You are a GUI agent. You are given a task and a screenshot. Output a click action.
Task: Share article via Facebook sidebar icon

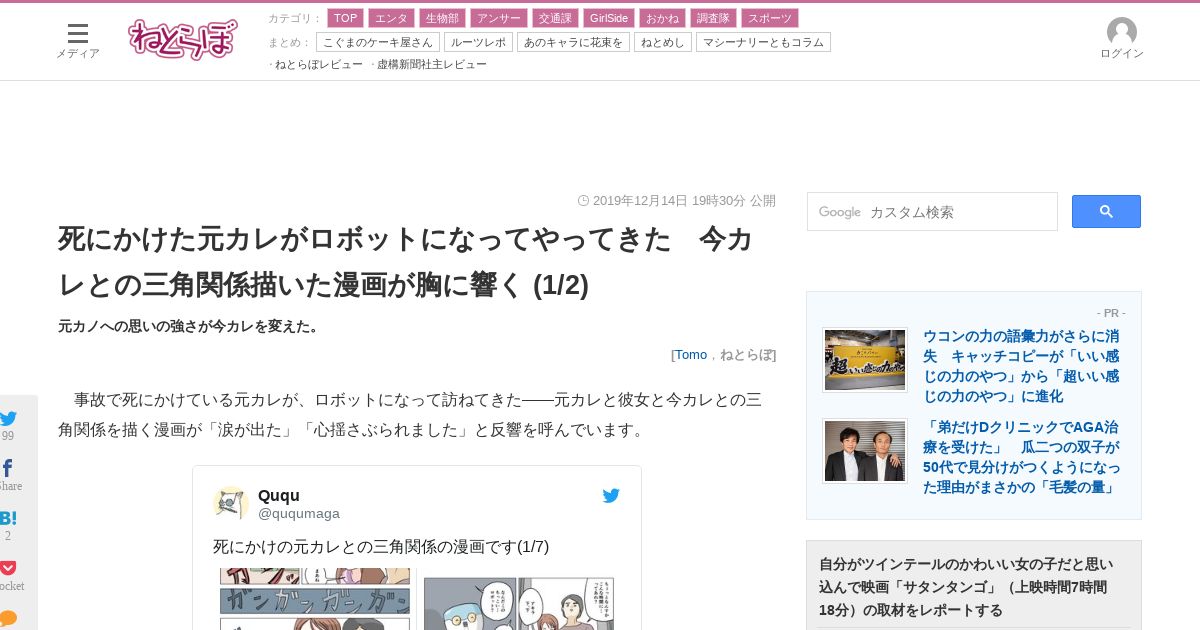click(x=8, y=468)
